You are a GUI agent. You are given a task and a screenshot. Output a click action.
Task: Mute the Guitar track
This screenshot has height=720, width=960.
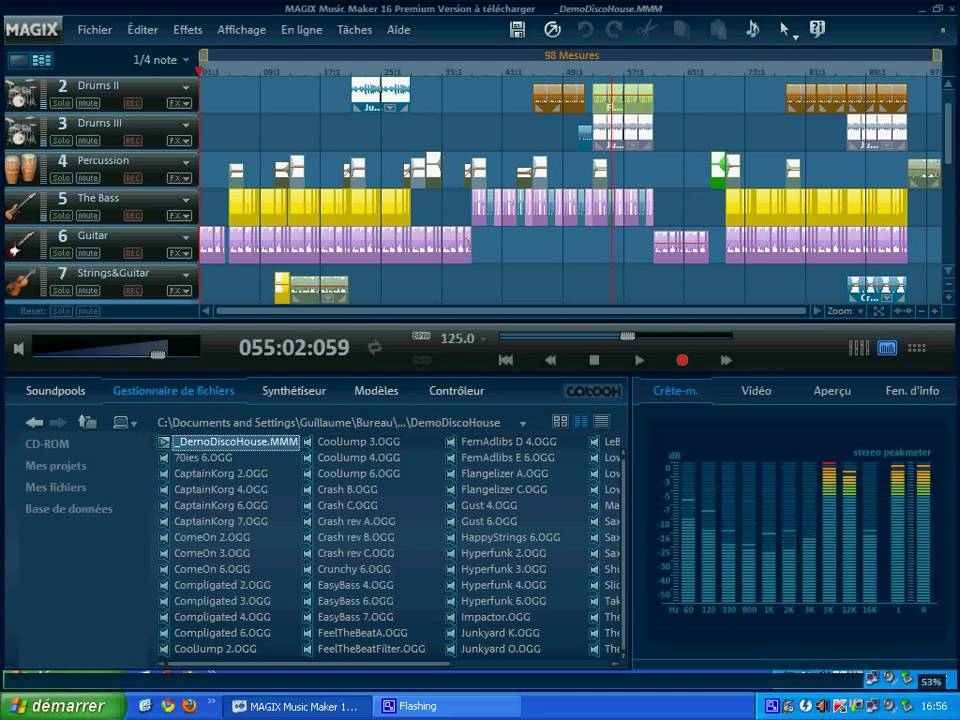88,253
